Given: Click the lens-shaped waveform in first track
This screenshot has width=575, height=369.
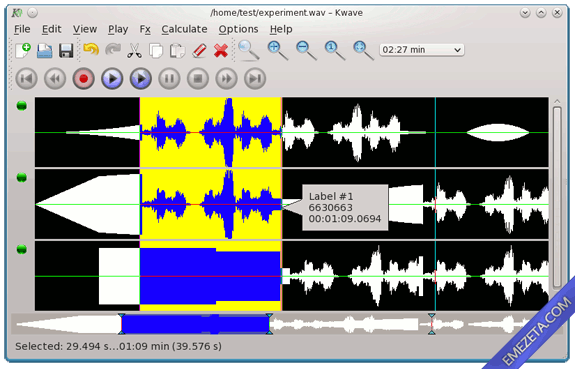Looking at the screenshot, I should click(498, 132).
